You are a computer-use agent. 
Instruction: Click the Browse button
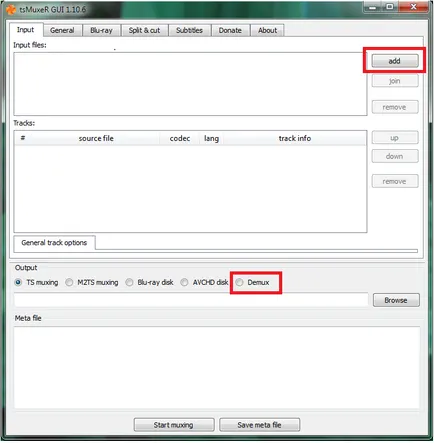pos(396,300)
